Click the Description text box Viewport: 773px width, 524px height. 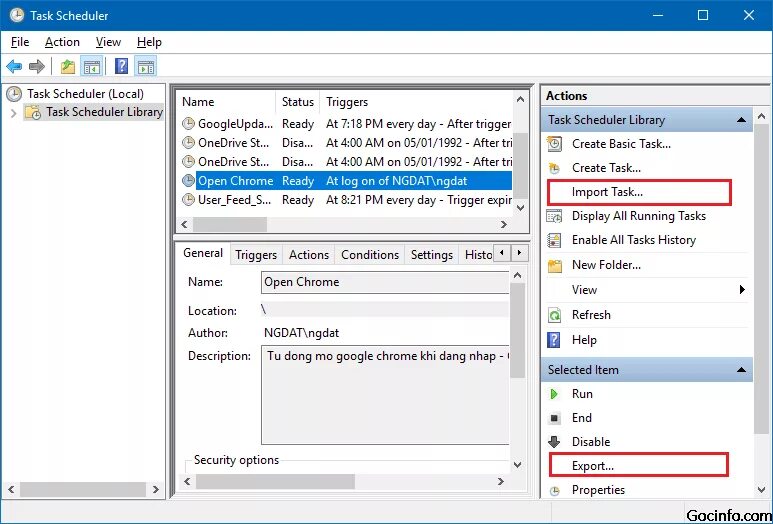(x=385, y=395)
